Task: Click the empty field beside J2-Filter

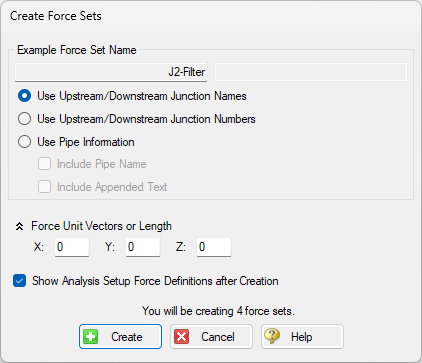Action: click(x=311, y=72)
